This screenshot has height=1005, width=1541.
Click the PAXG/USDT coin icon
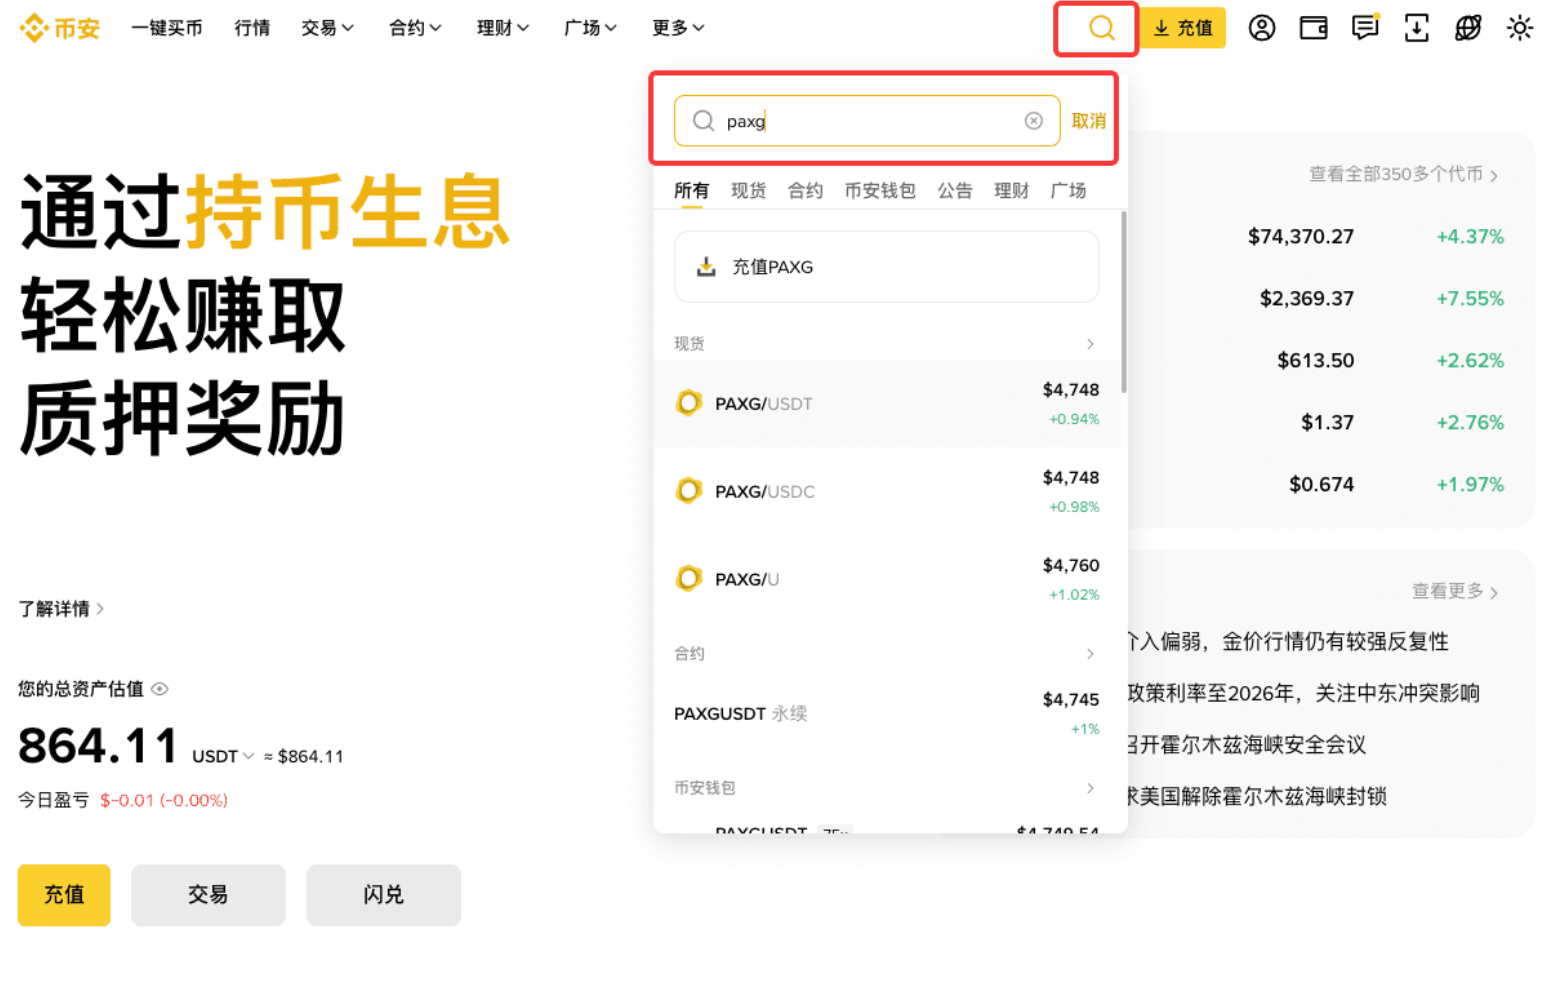click(689, 403)
